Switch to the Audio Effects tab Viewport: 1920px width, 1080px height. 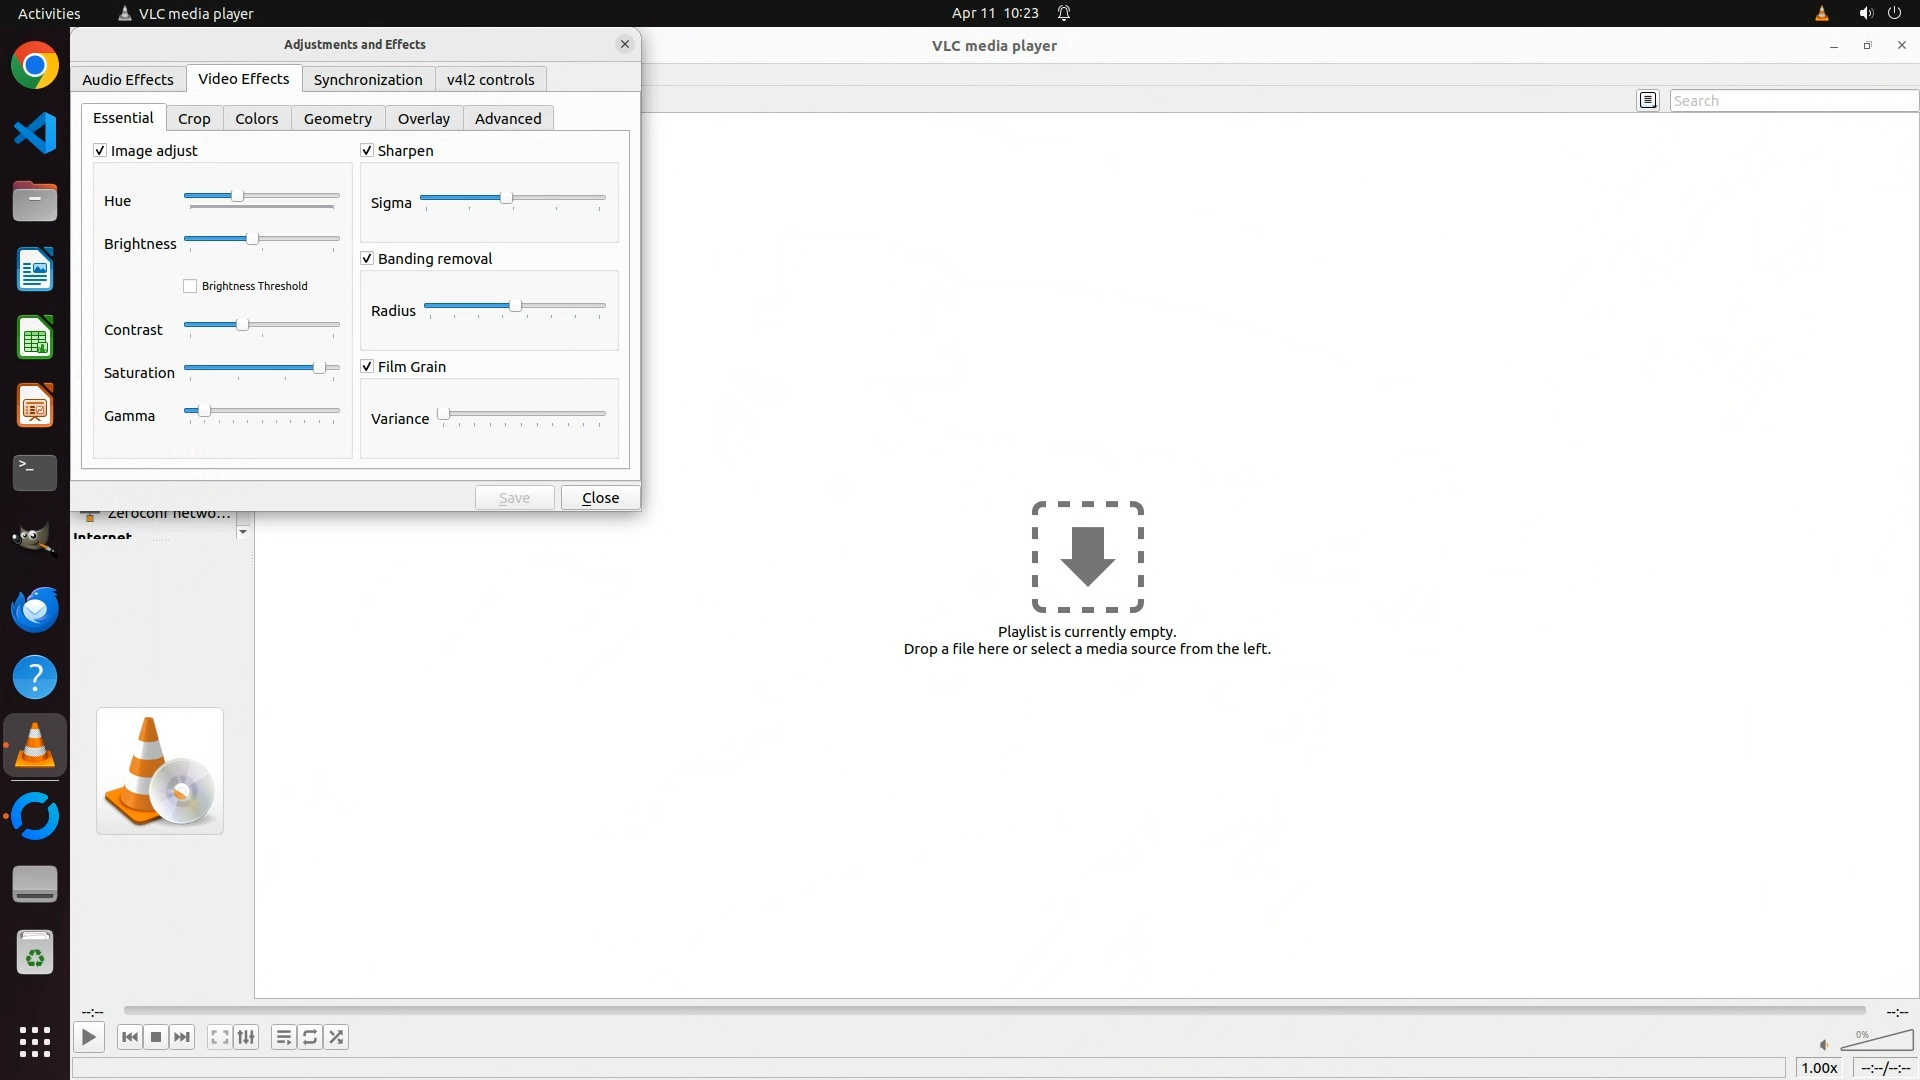tap(127, 79)
